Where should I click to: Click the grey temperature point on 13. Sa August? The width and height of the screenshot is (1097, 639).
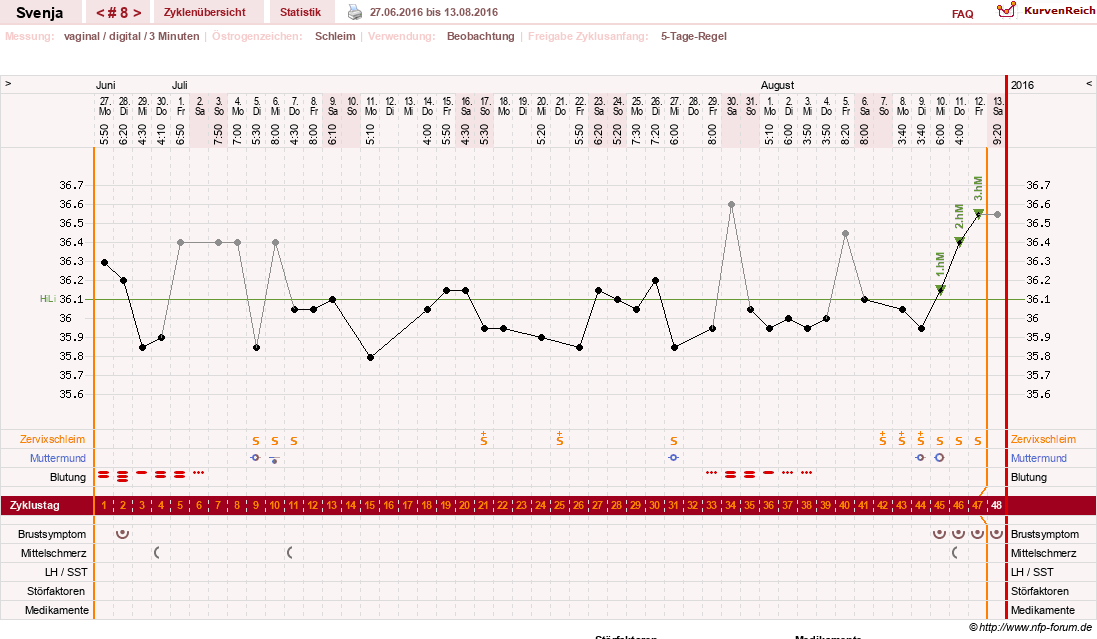click(997, 214)
